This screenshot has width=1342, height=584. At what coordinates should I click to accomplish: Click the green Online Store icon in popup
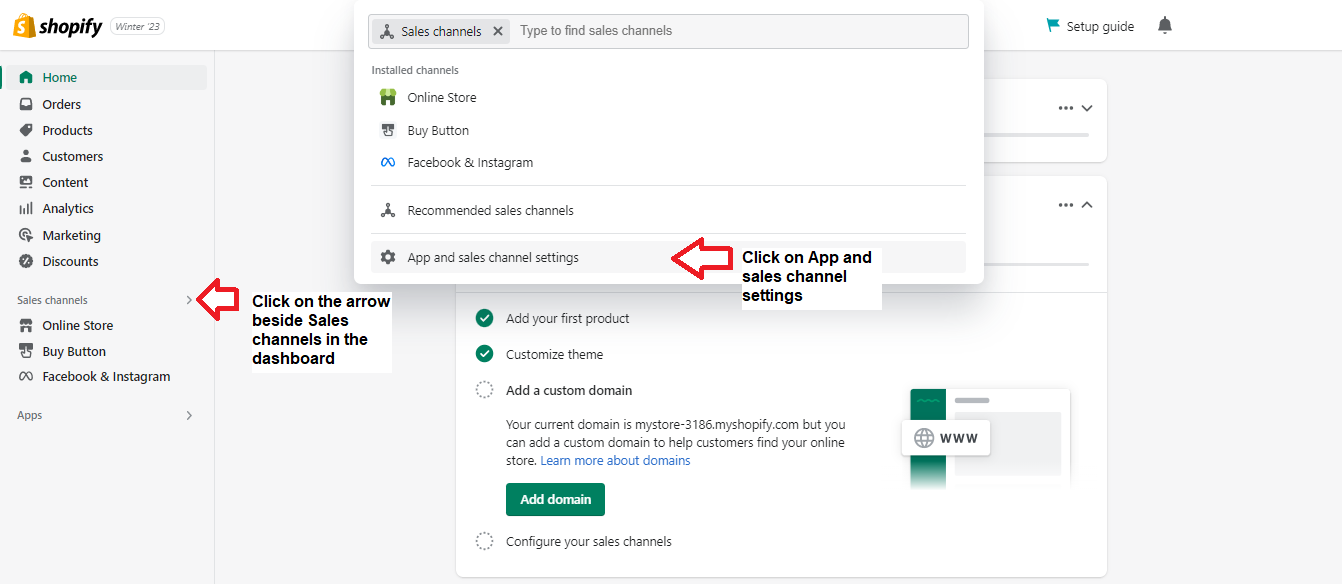pos(388,97)
